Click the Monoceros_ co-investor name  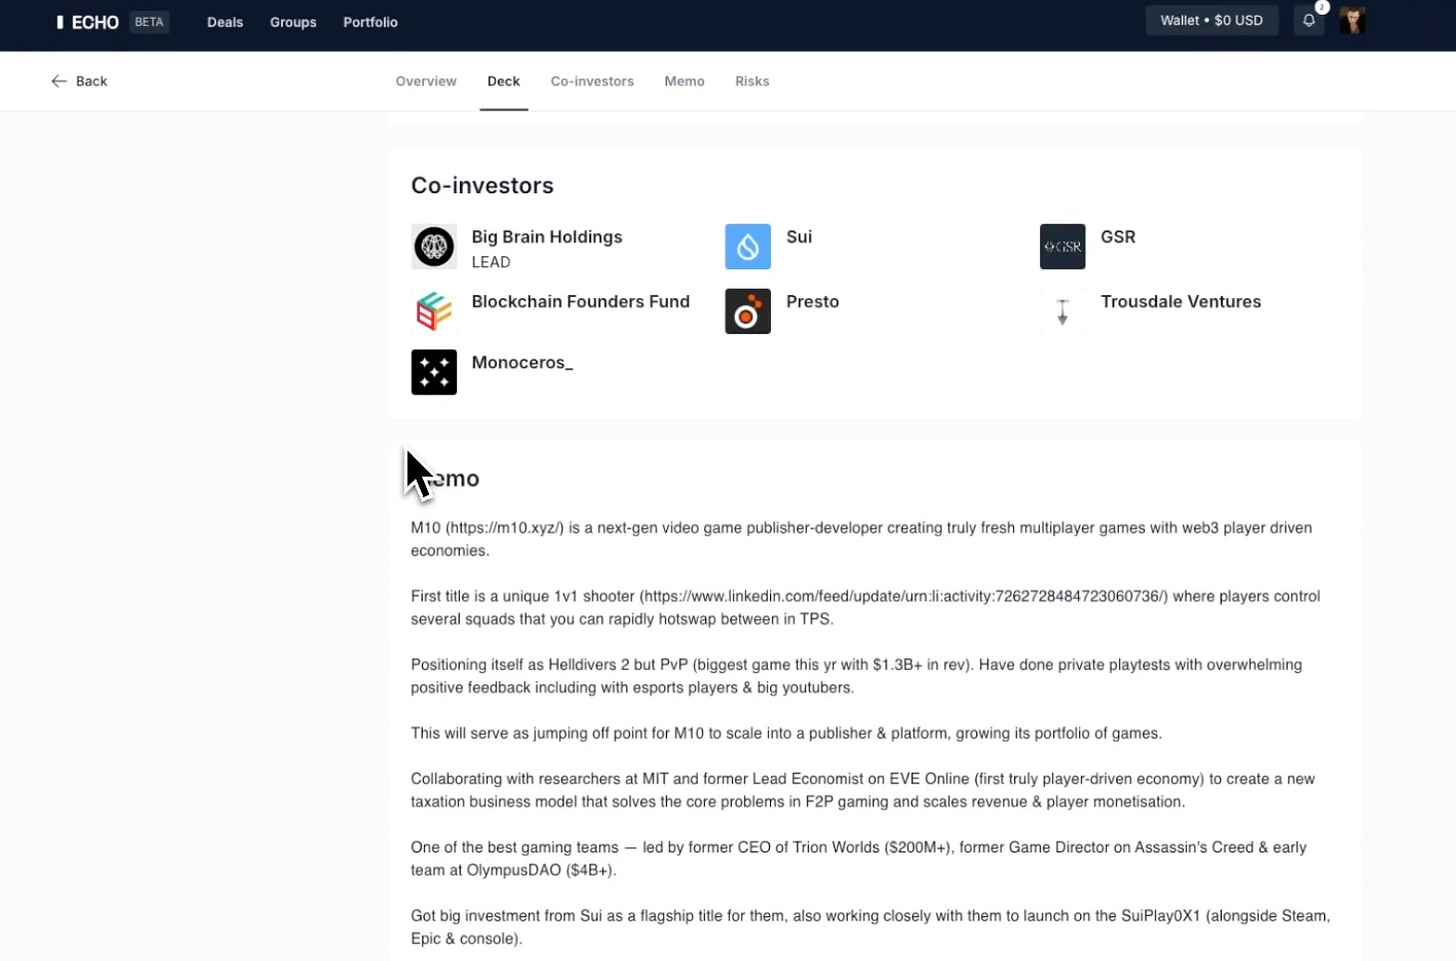pyautogui.click(x=522, y=362)
